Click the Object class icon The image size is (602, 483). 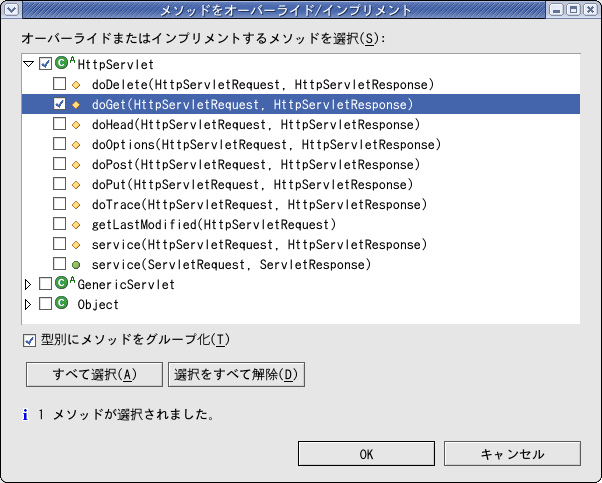coord(61,303)
